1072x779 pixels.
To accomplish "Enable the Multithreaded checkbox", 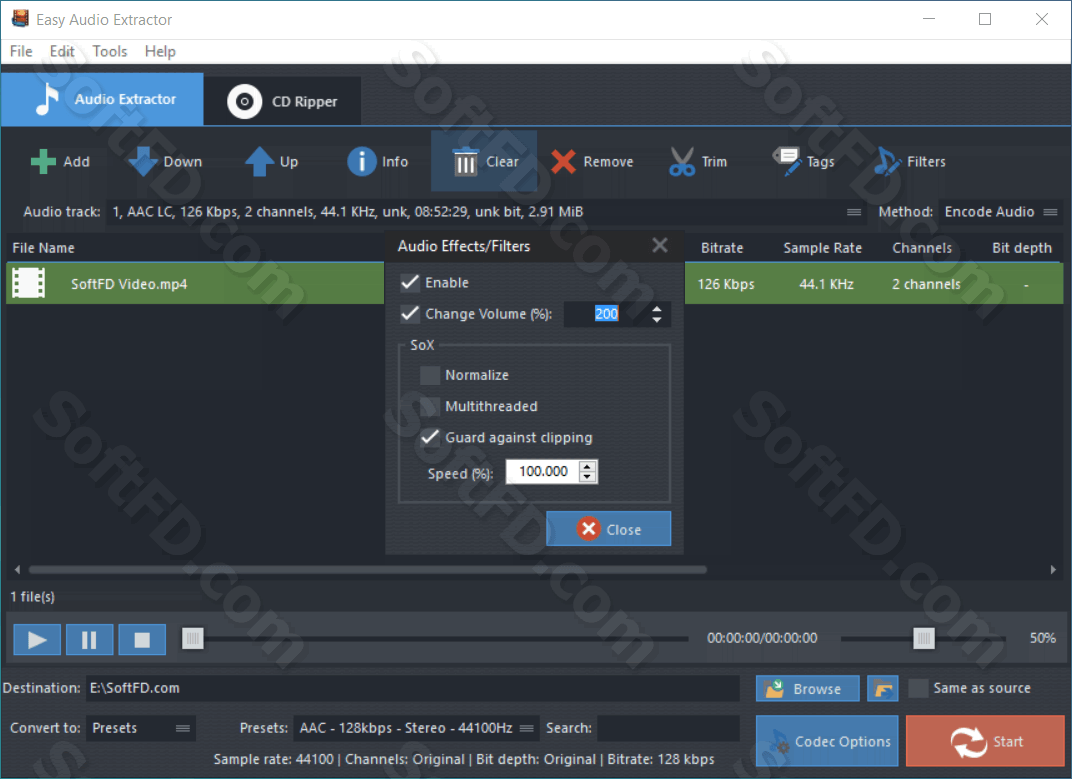I will [430, 406].
